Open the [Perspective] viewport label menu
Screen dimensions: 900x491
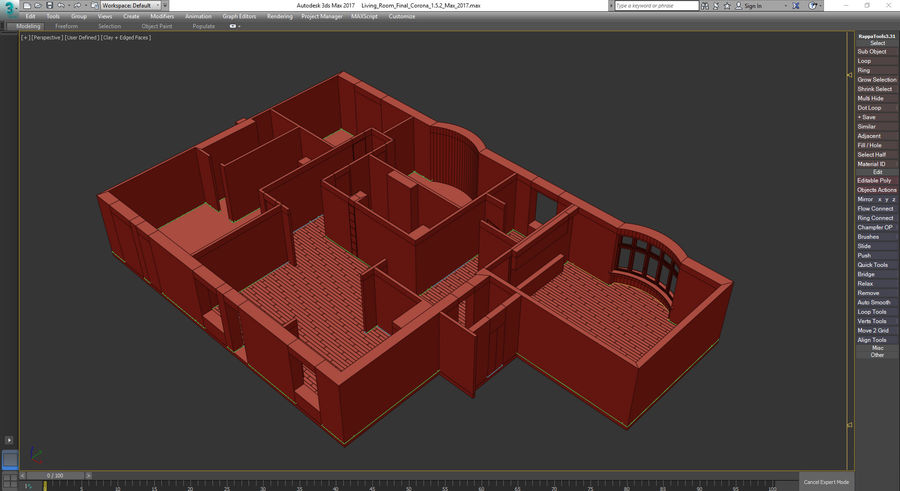(46, 37)
